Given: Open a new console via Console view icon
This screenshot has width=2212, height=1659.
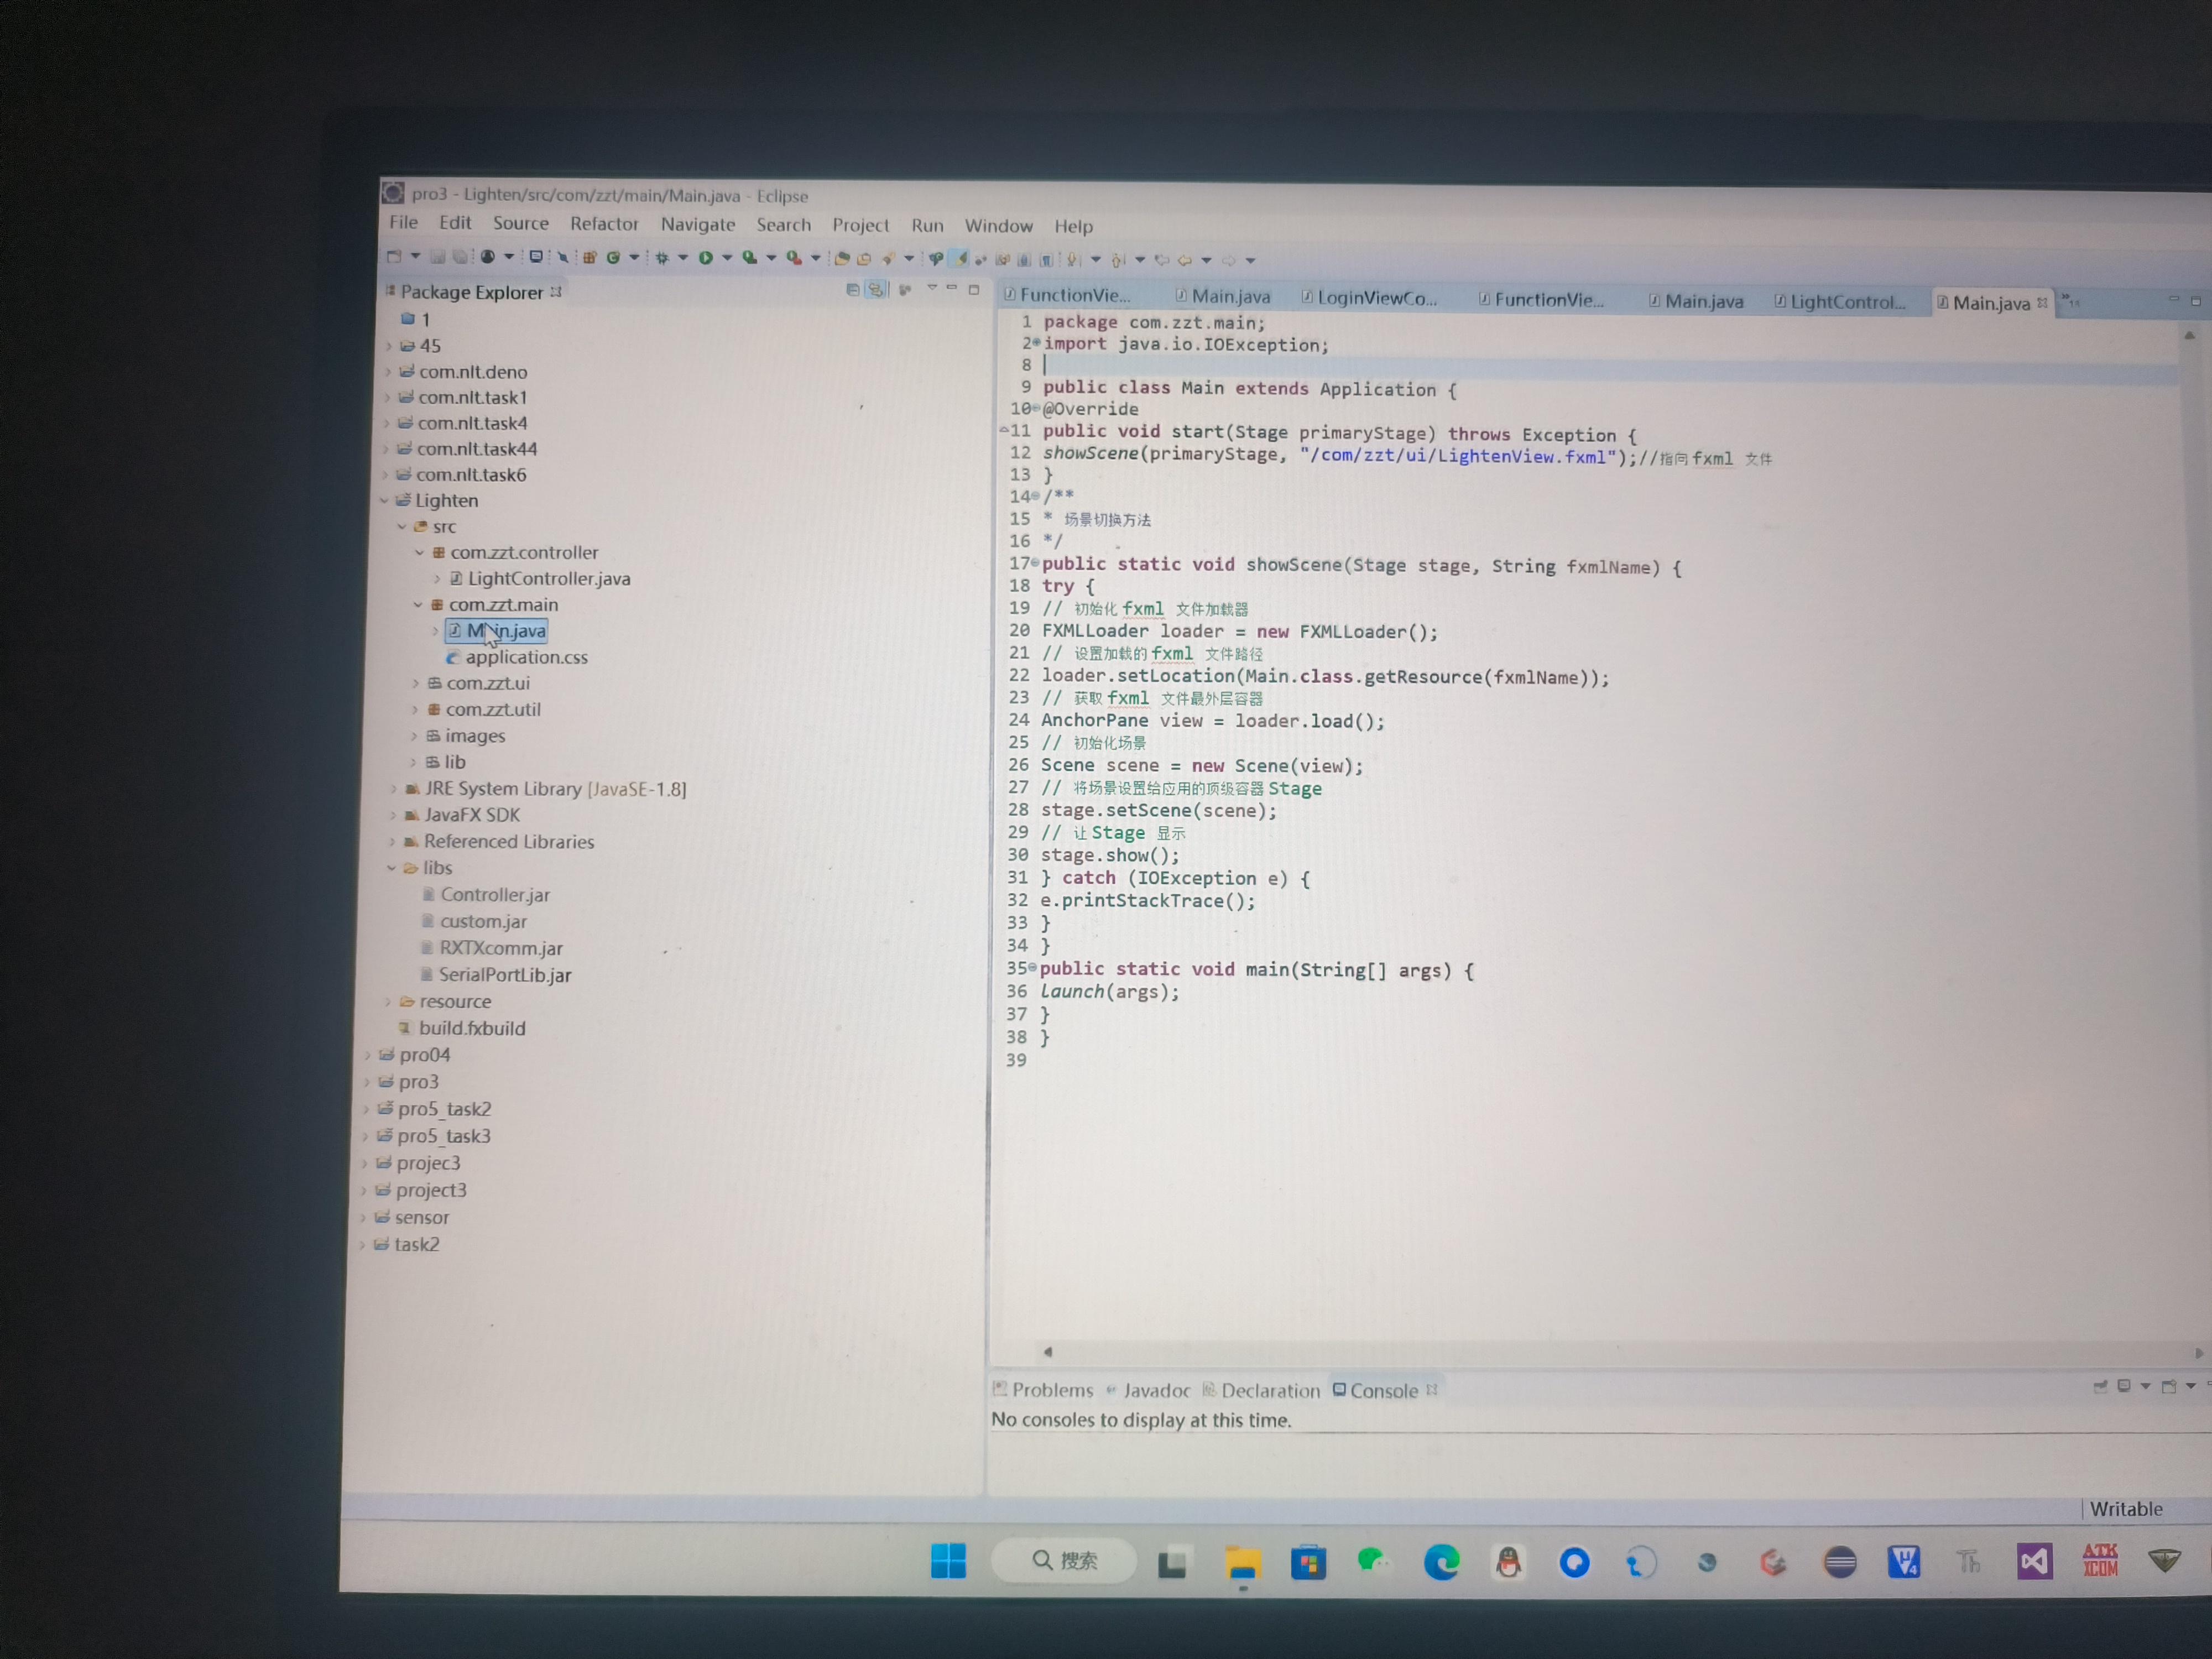Looking at the screenshot, I should click(x=2168, y=1388).
